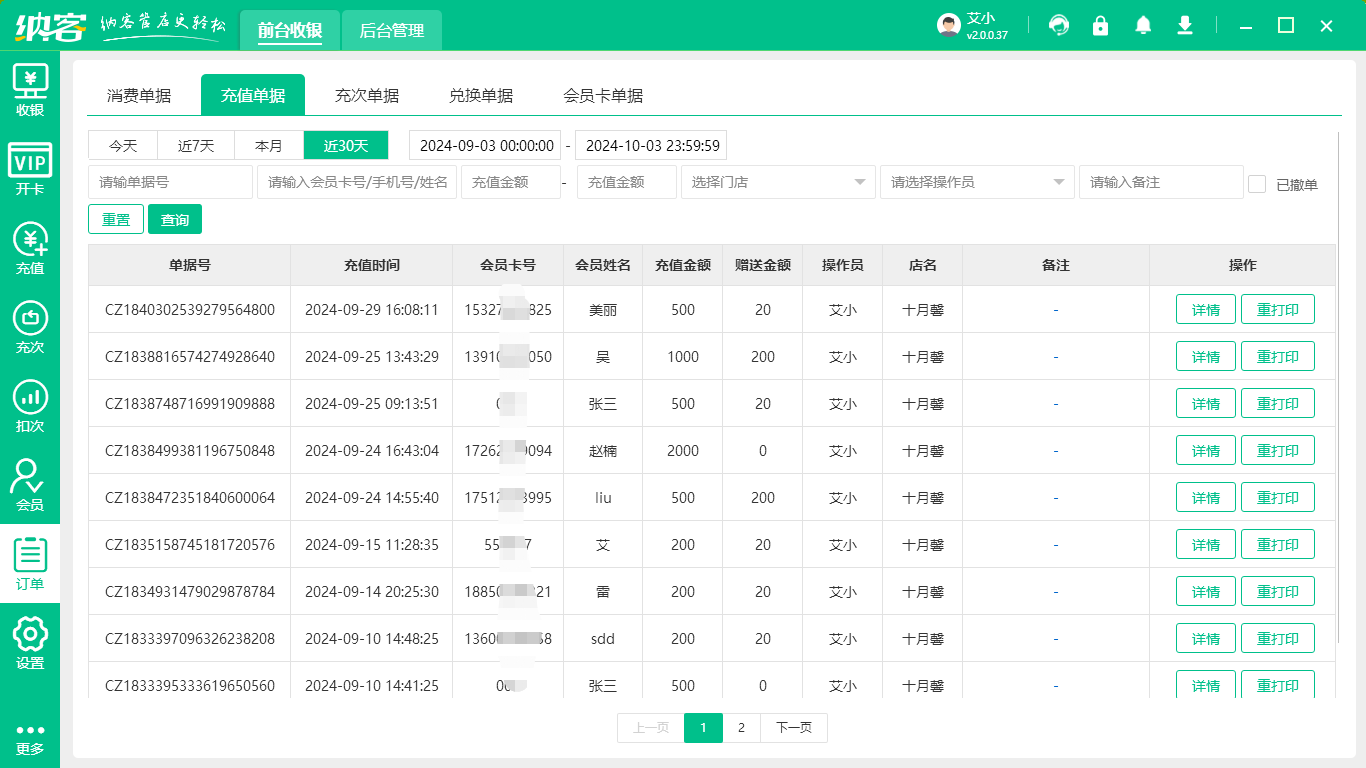
Task: Click the timestamp 2024-09-25 09:13:51
Action: pyautogui.click(x=372, y=404)
